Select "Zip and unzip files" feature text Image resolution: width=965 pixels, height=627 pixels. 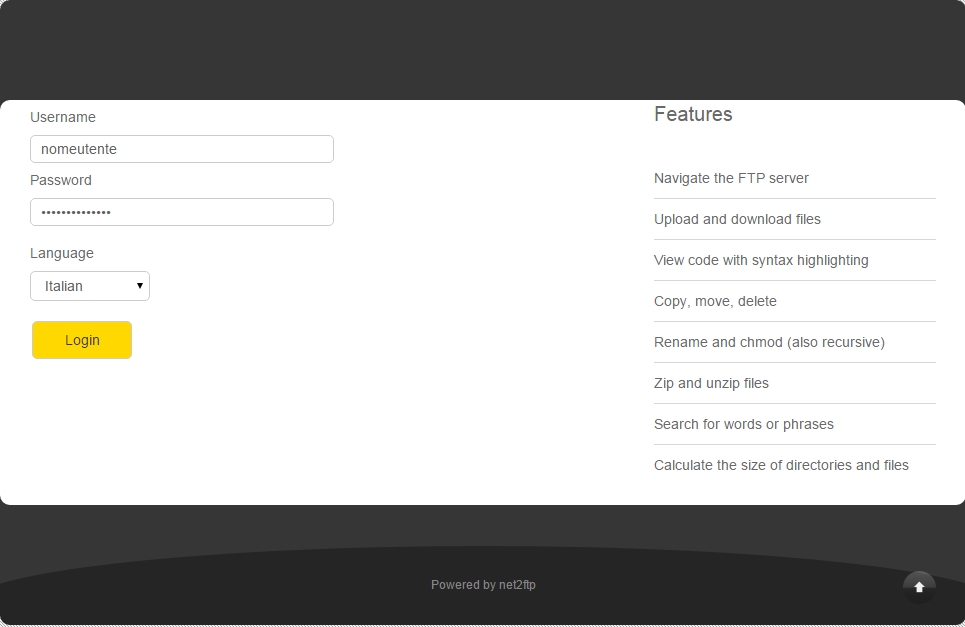711,383
